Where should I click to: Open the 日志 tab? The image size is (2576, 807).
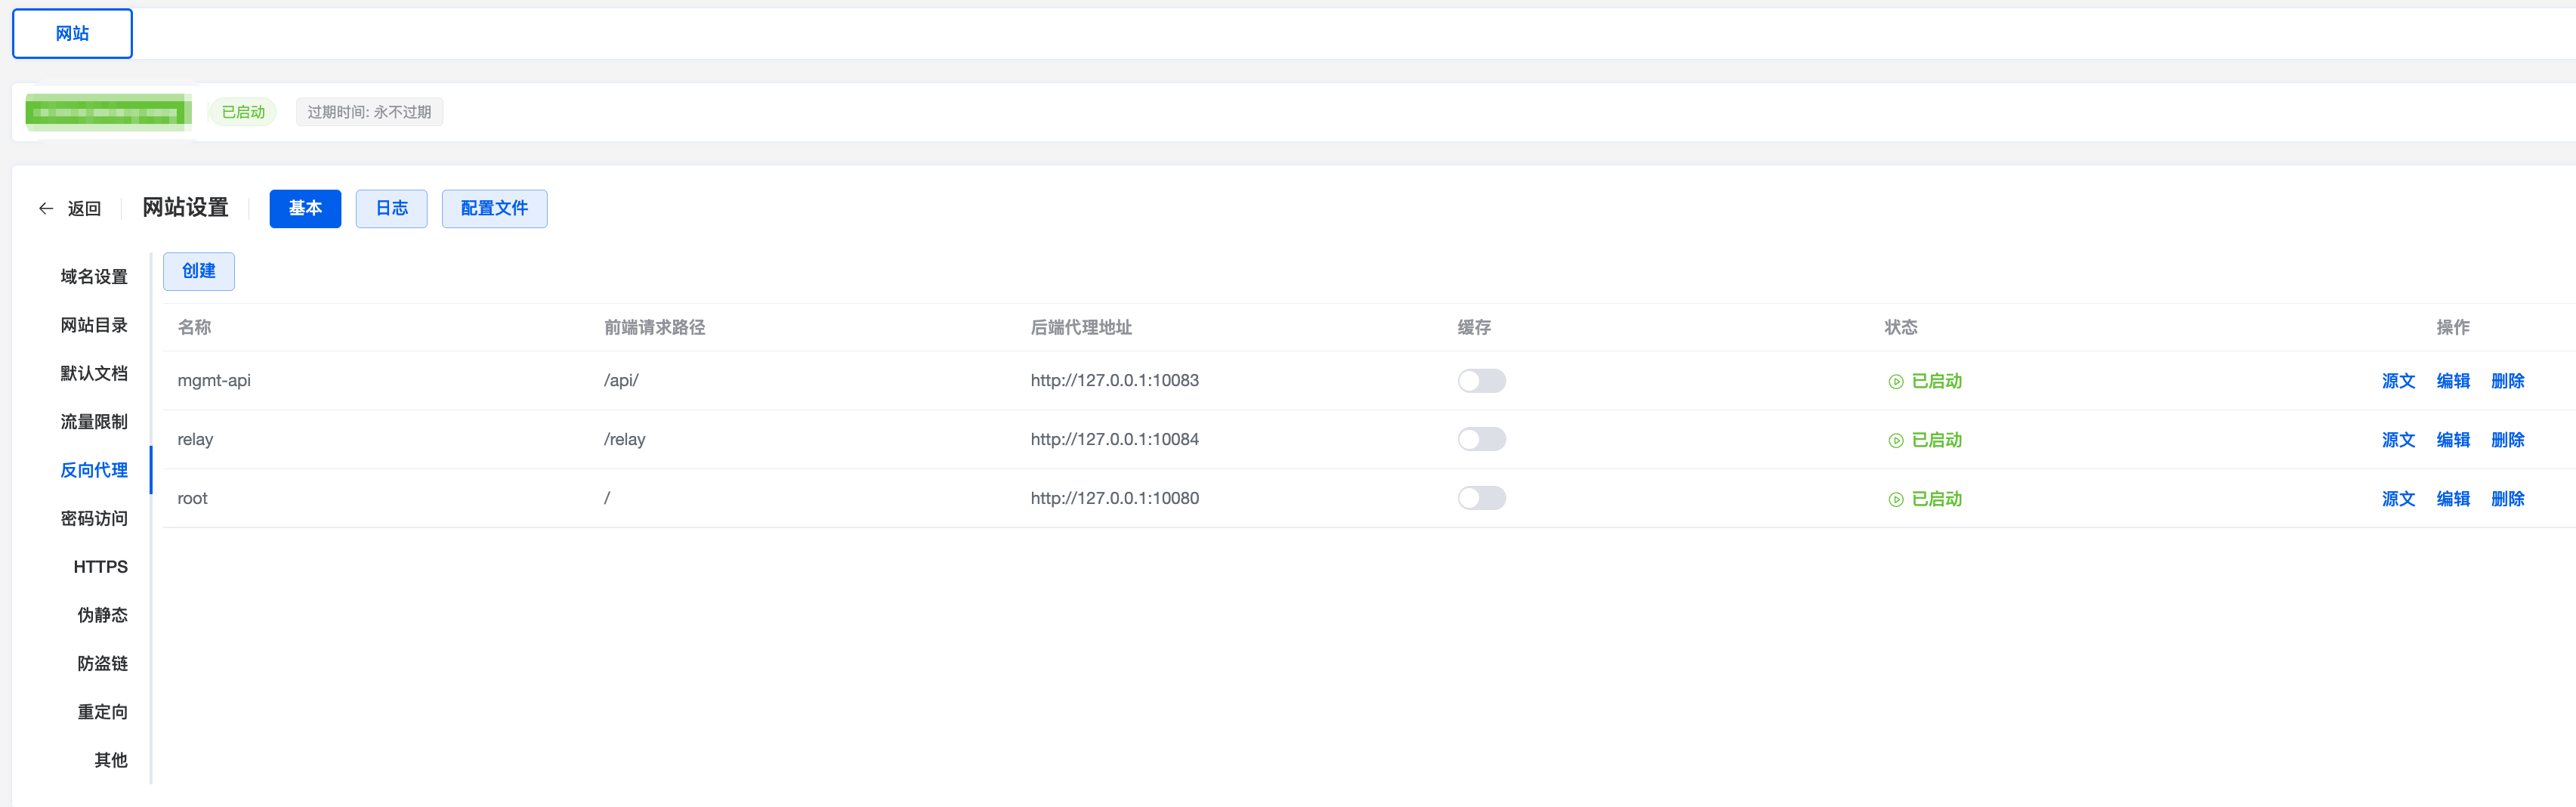coord(391,208)
